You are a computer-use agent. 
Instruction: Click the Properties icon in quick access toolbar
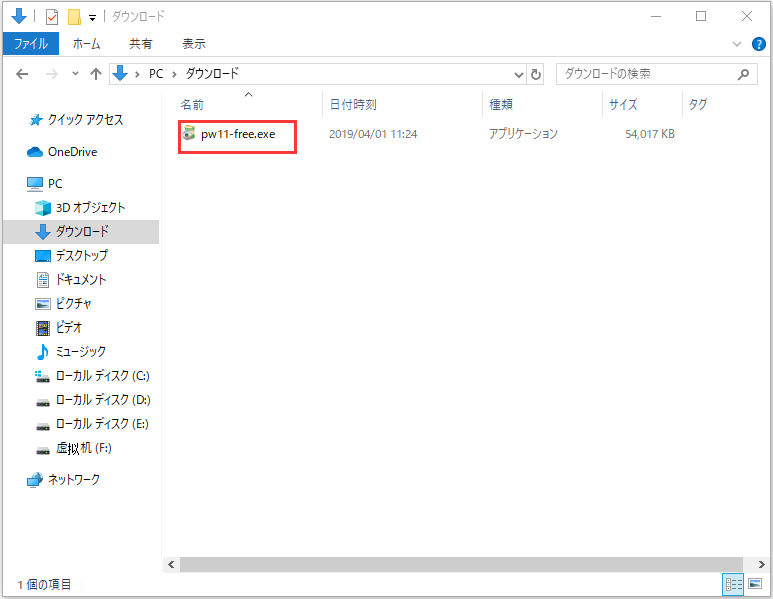pos(53,17)
